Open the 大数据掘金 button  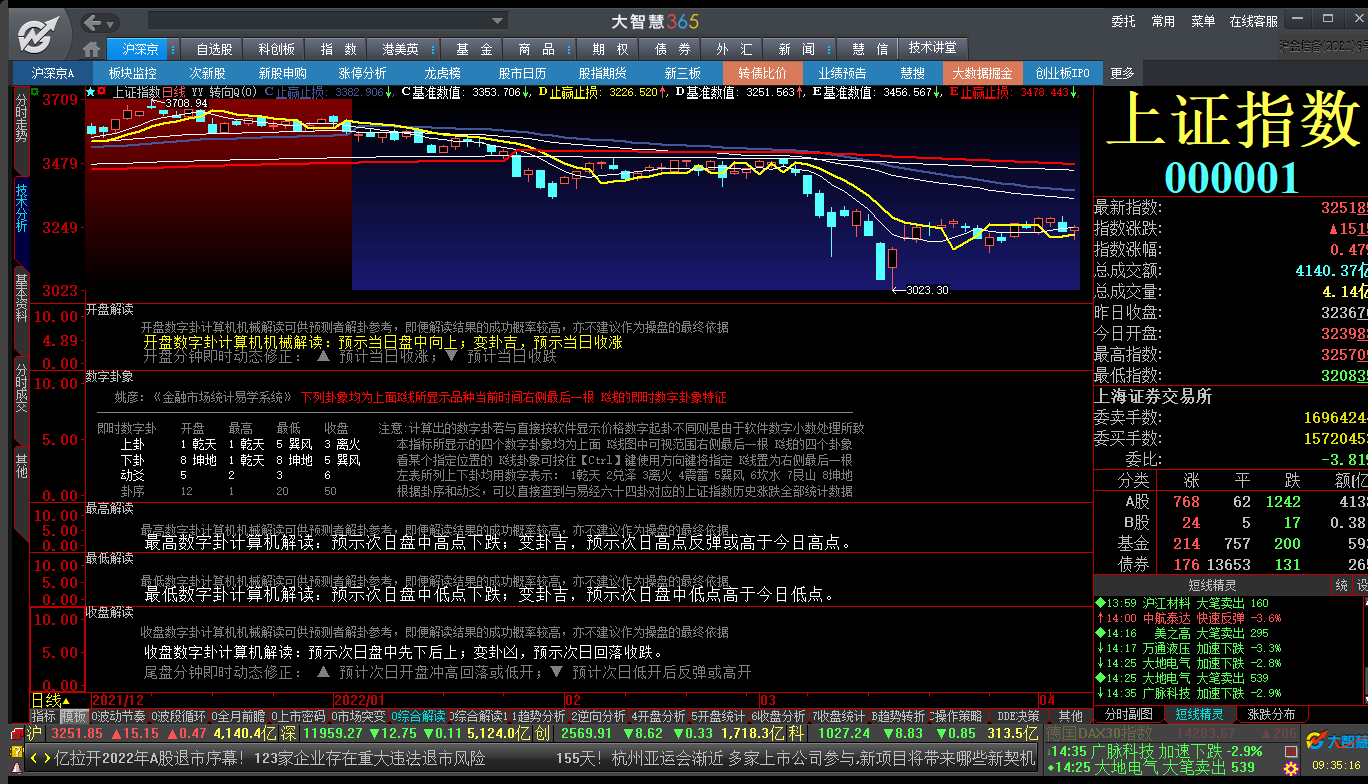(x=982, y=73)
